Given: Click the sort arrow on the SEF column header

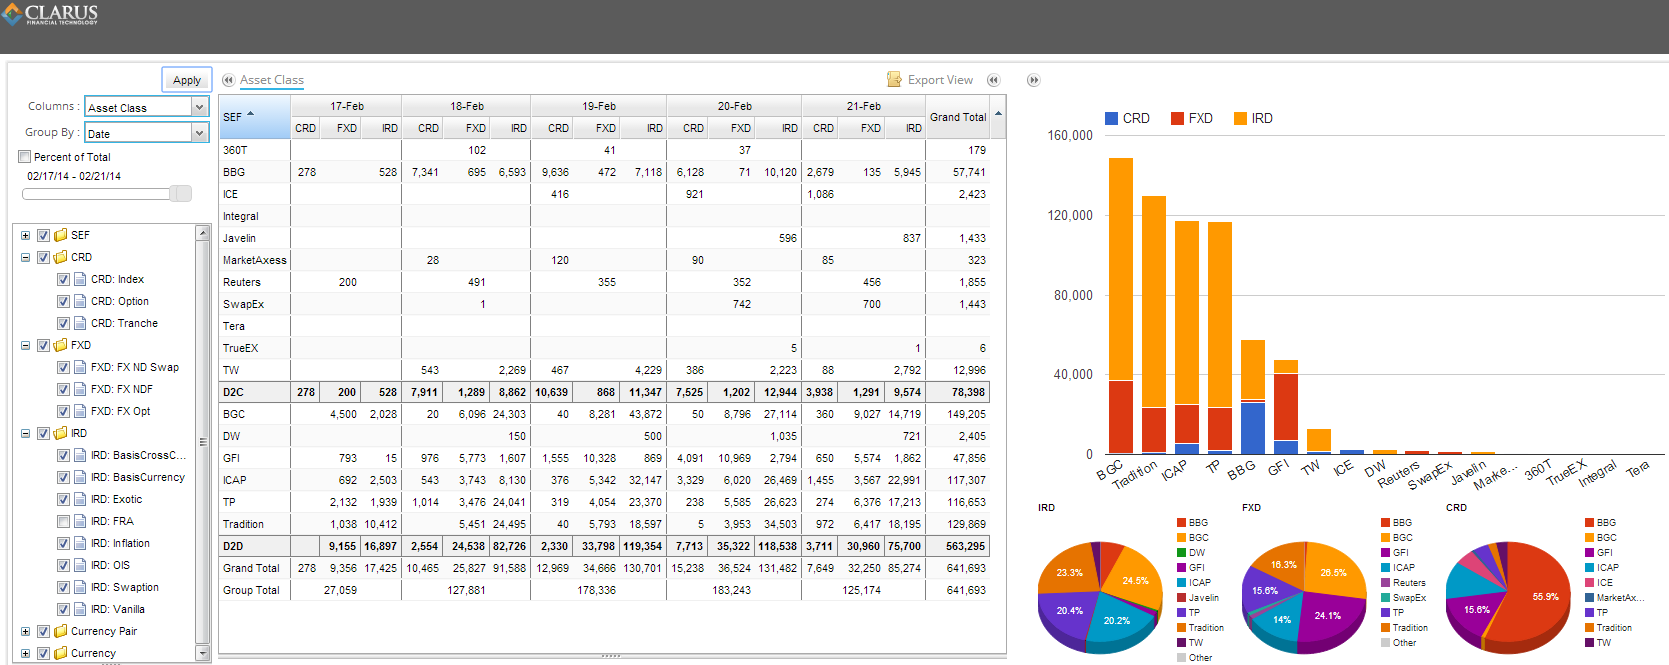Looking at the screenshot, I should (250, 114).
